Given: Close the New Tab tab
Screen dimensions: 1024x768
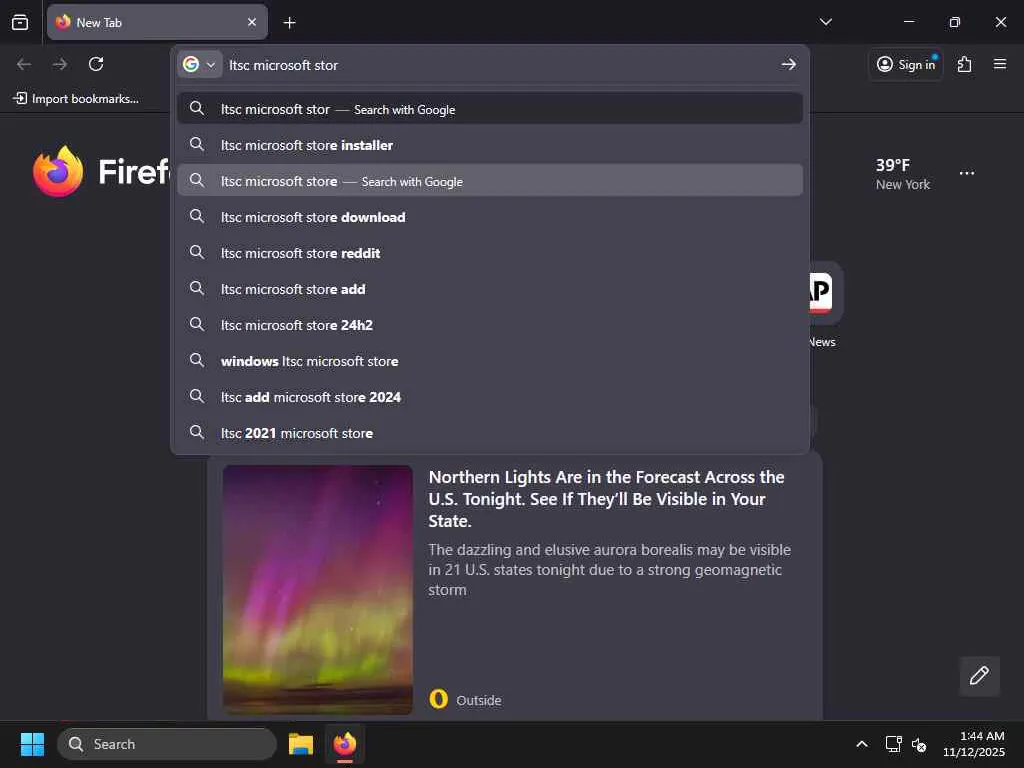Looking at the screenshot, I should point(252,22).
